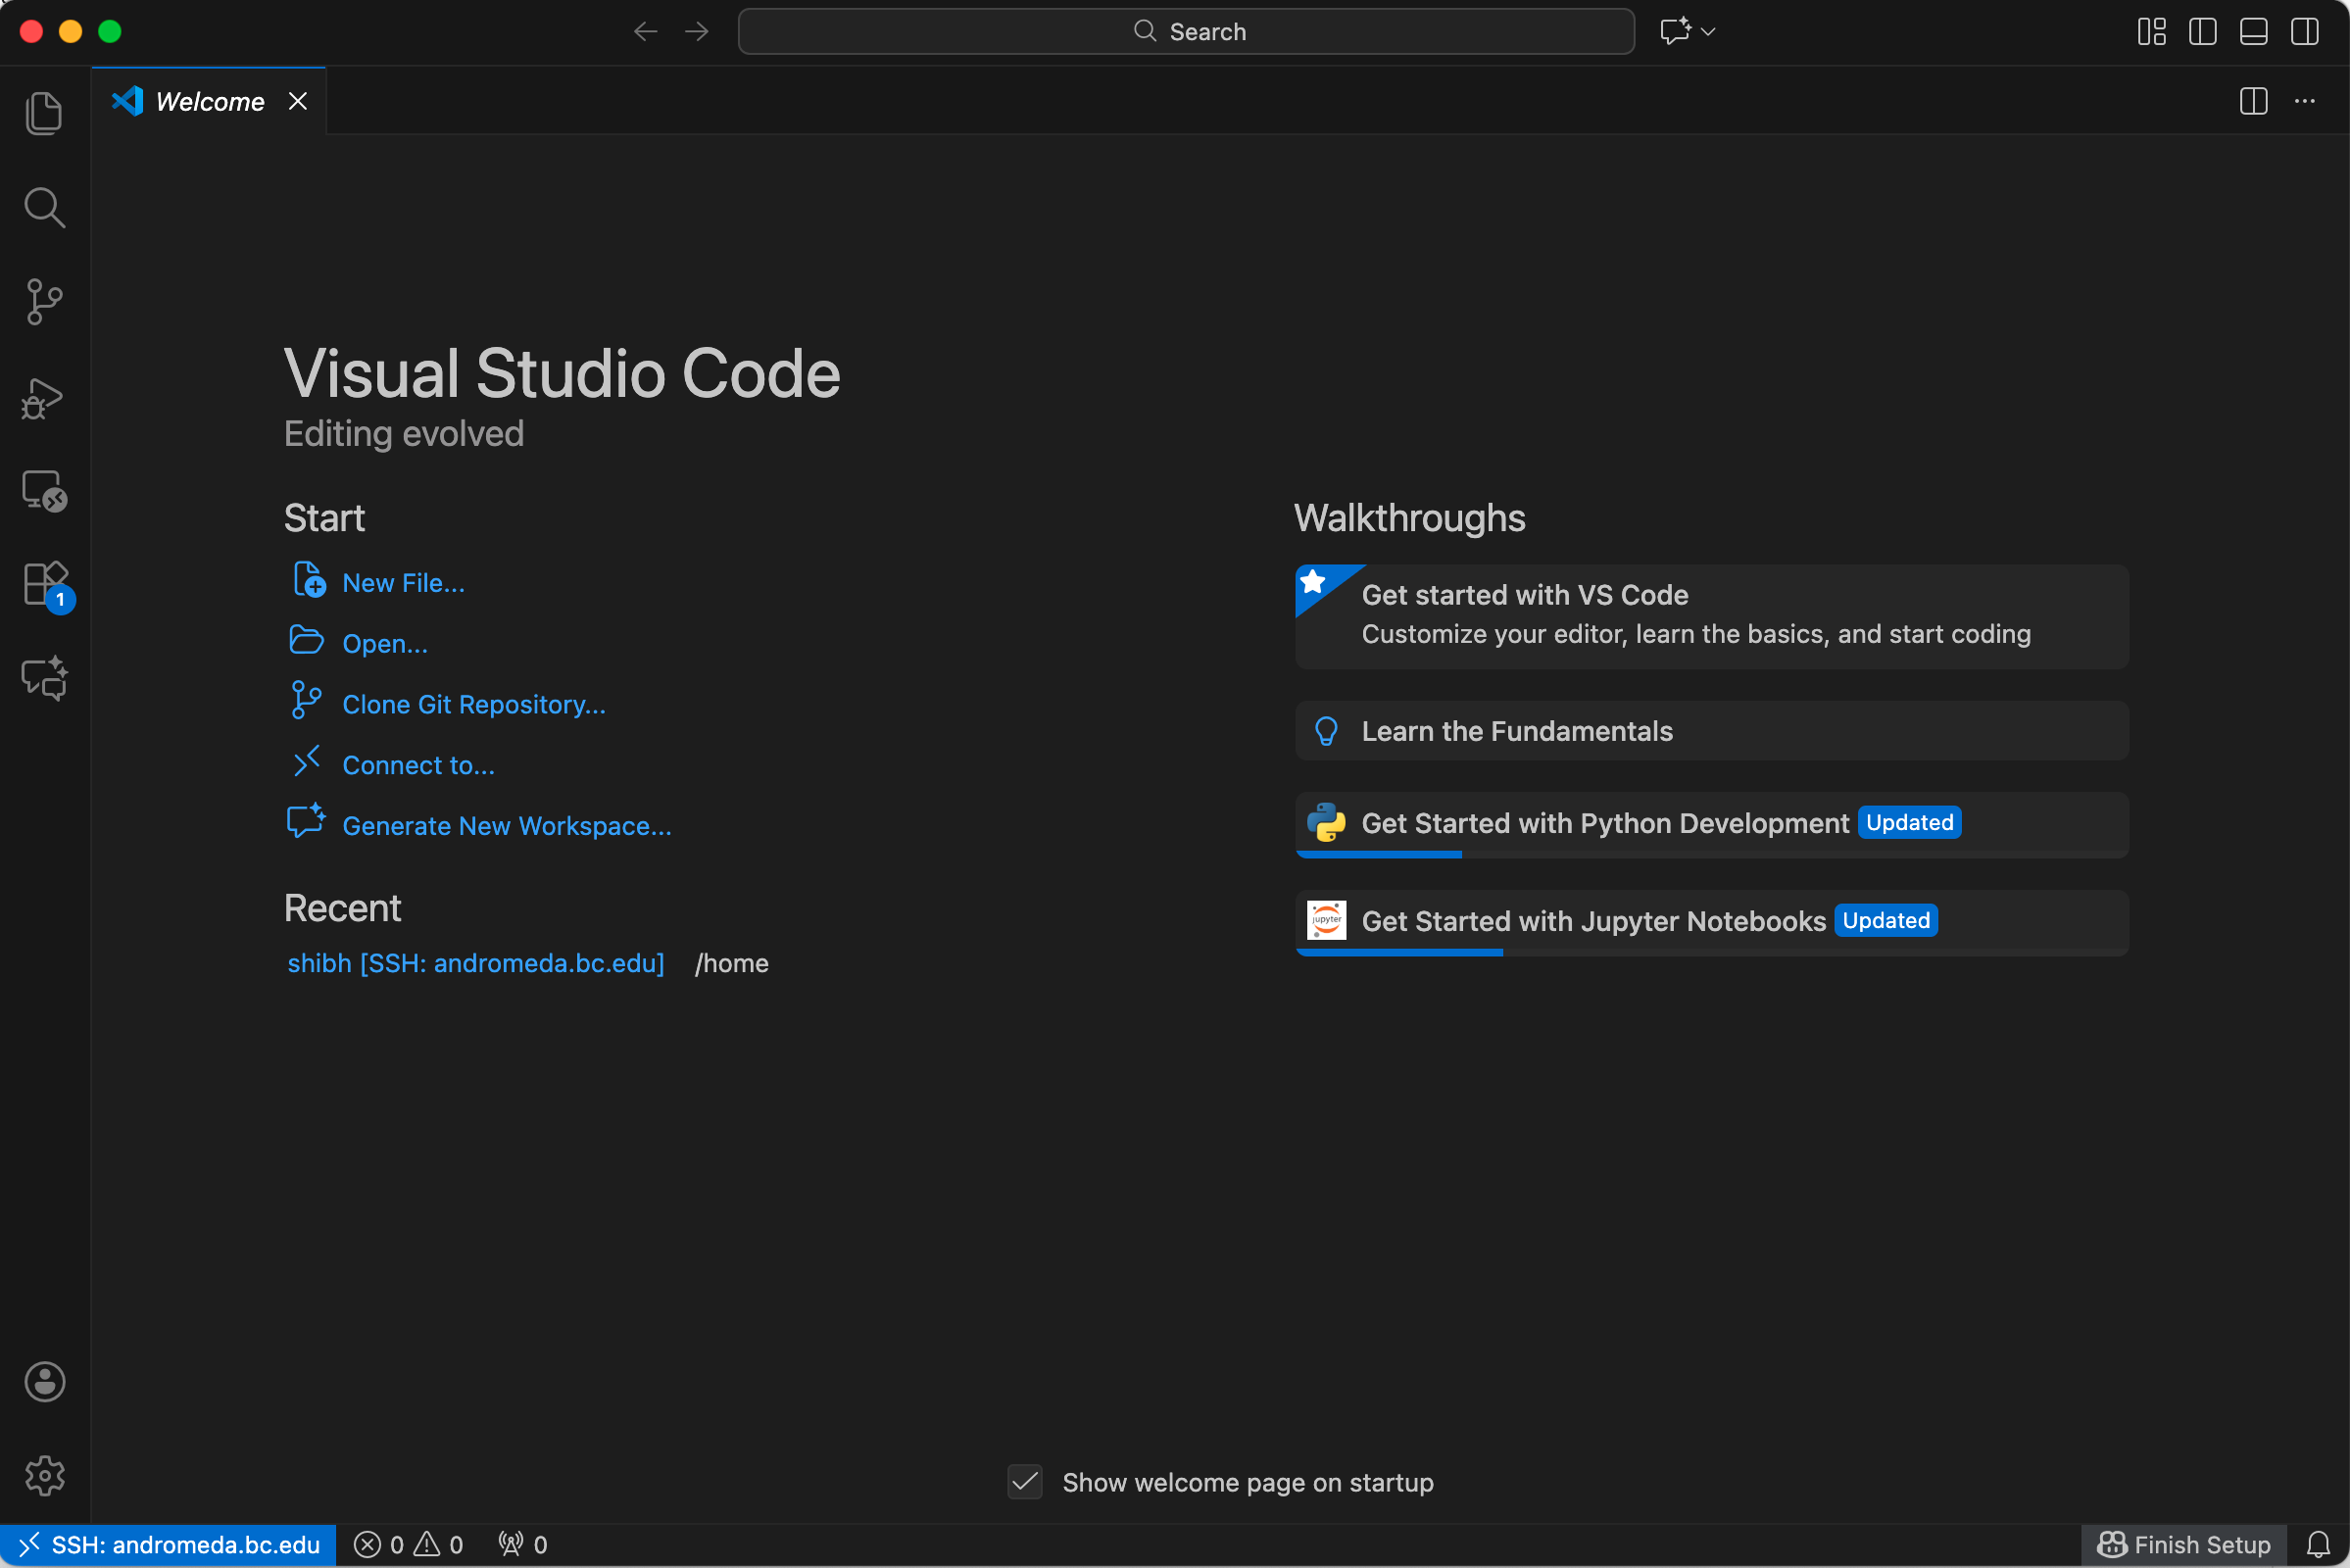Toggle the bottom panel visibility

(2253, 32)
